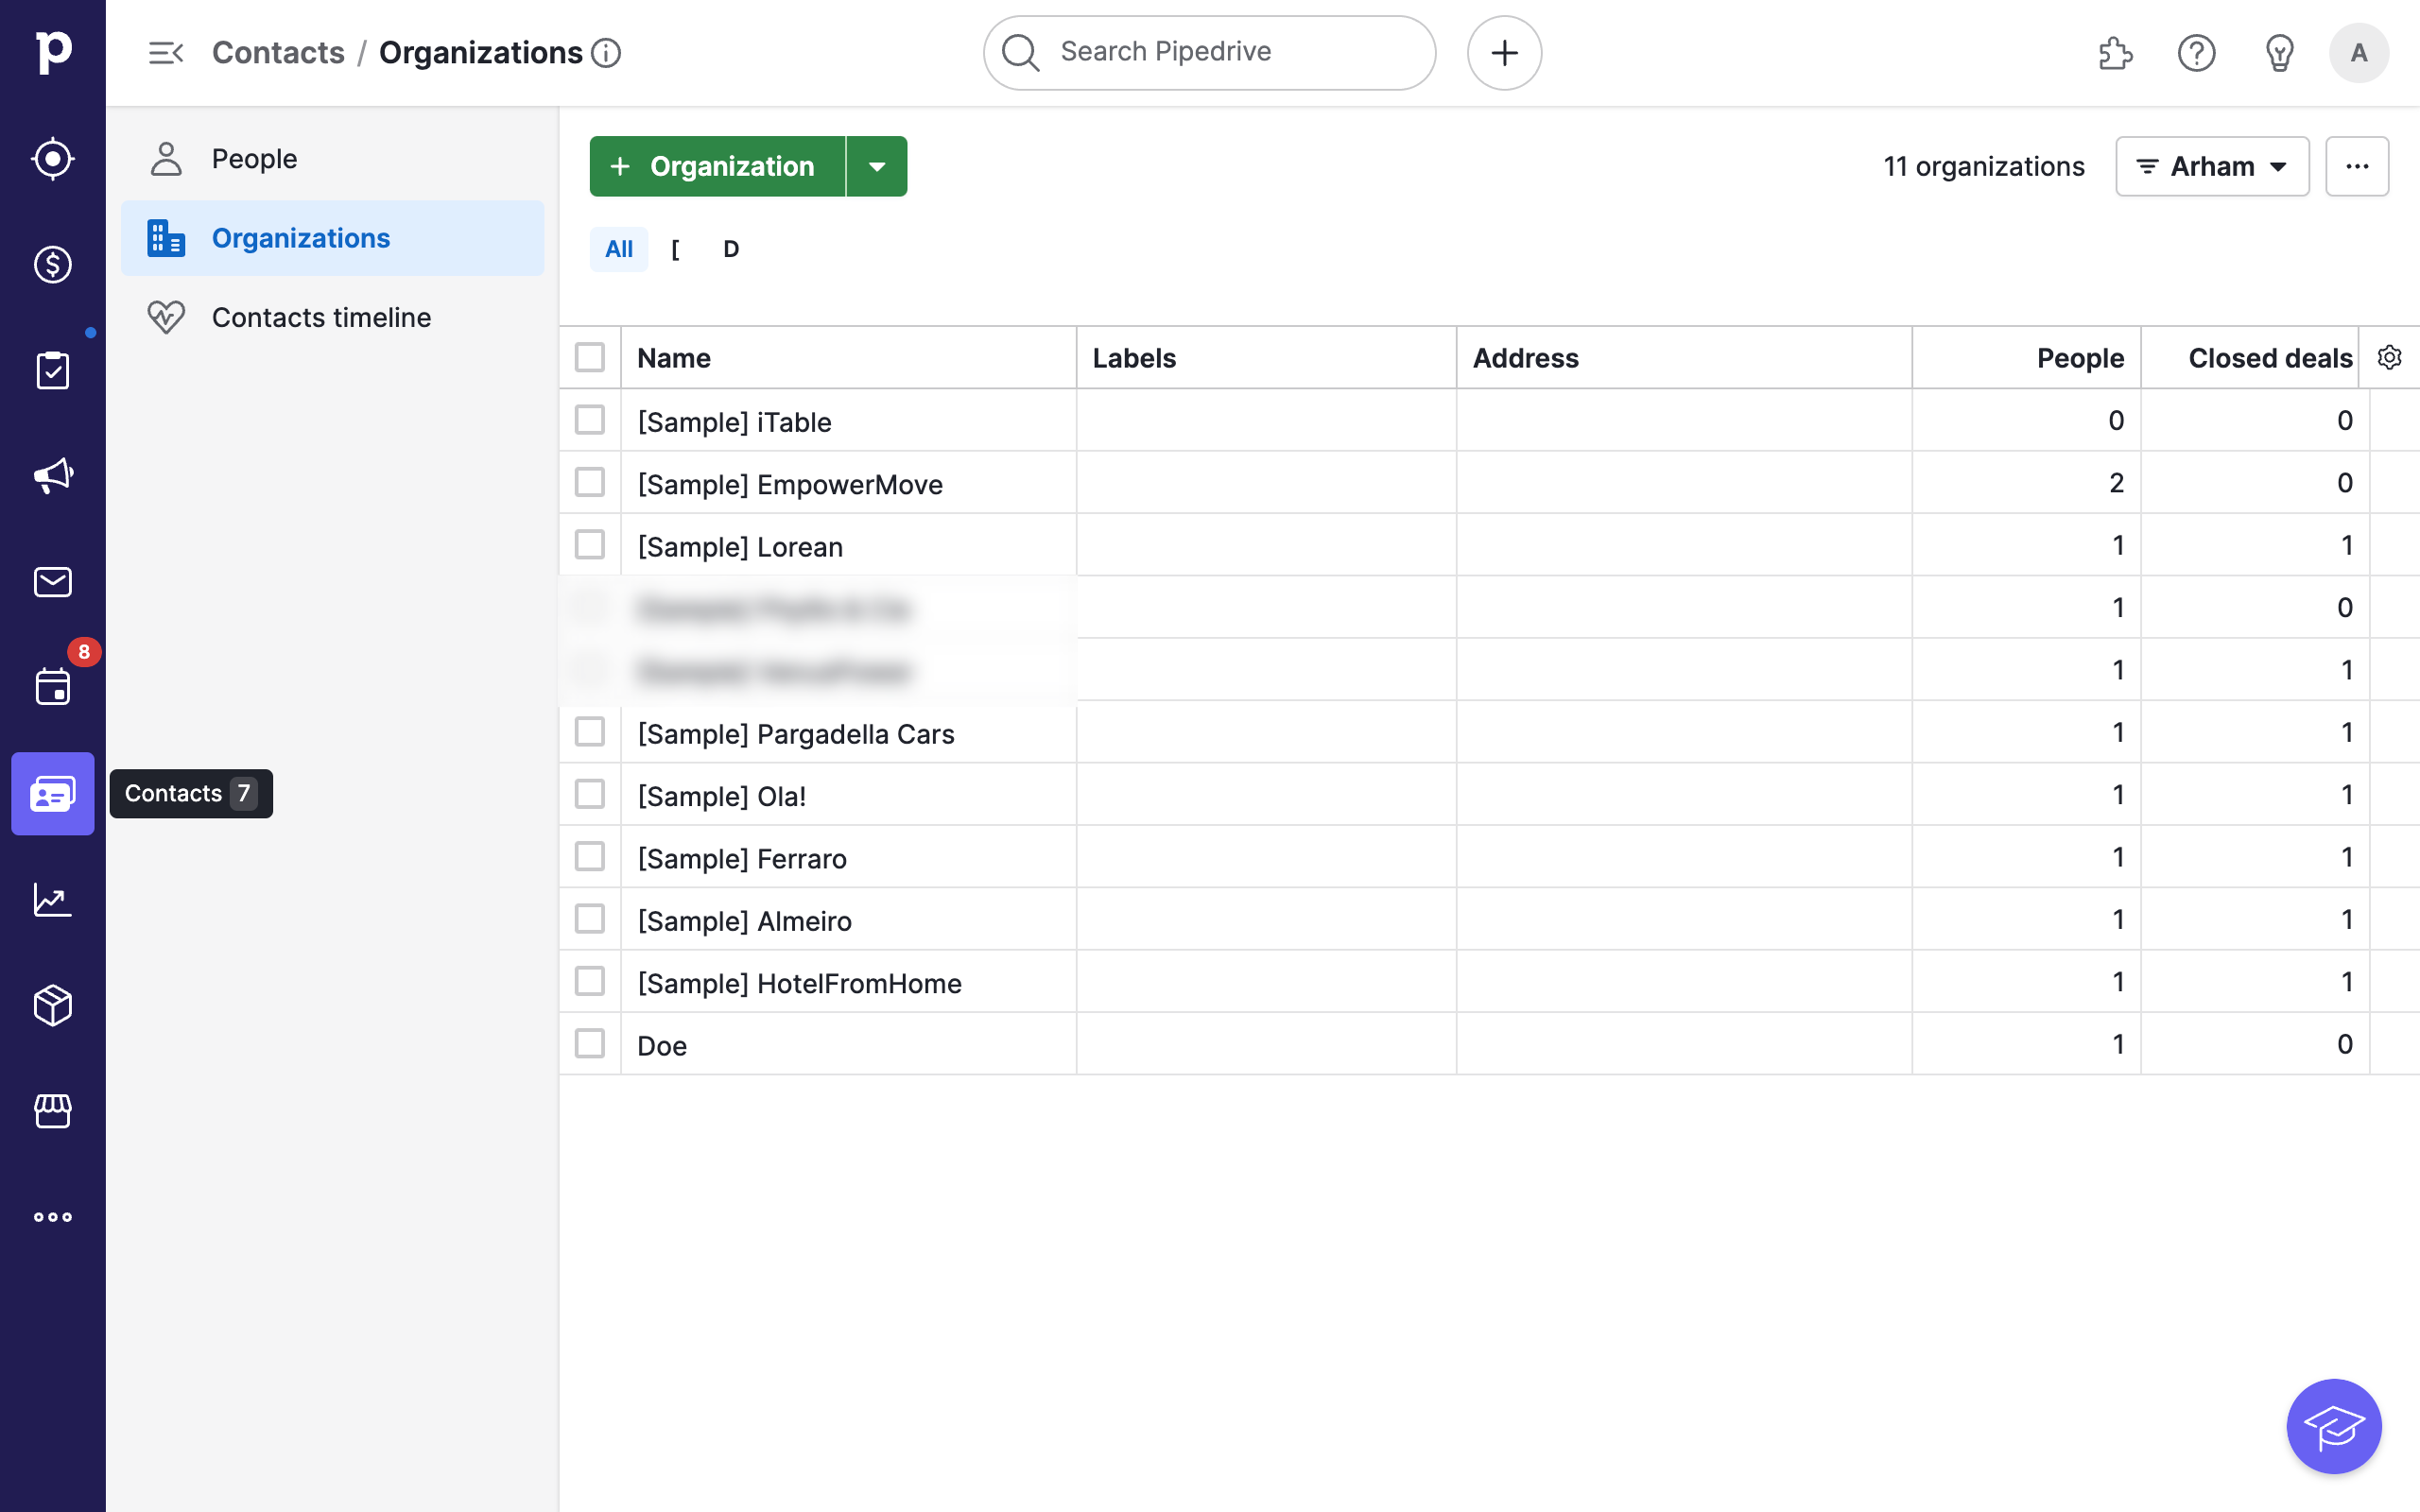Viewport: 2420px width, 1512px height.
Task: Open Insights chart icon in sidebar
Action: click(x=52, y=899)
